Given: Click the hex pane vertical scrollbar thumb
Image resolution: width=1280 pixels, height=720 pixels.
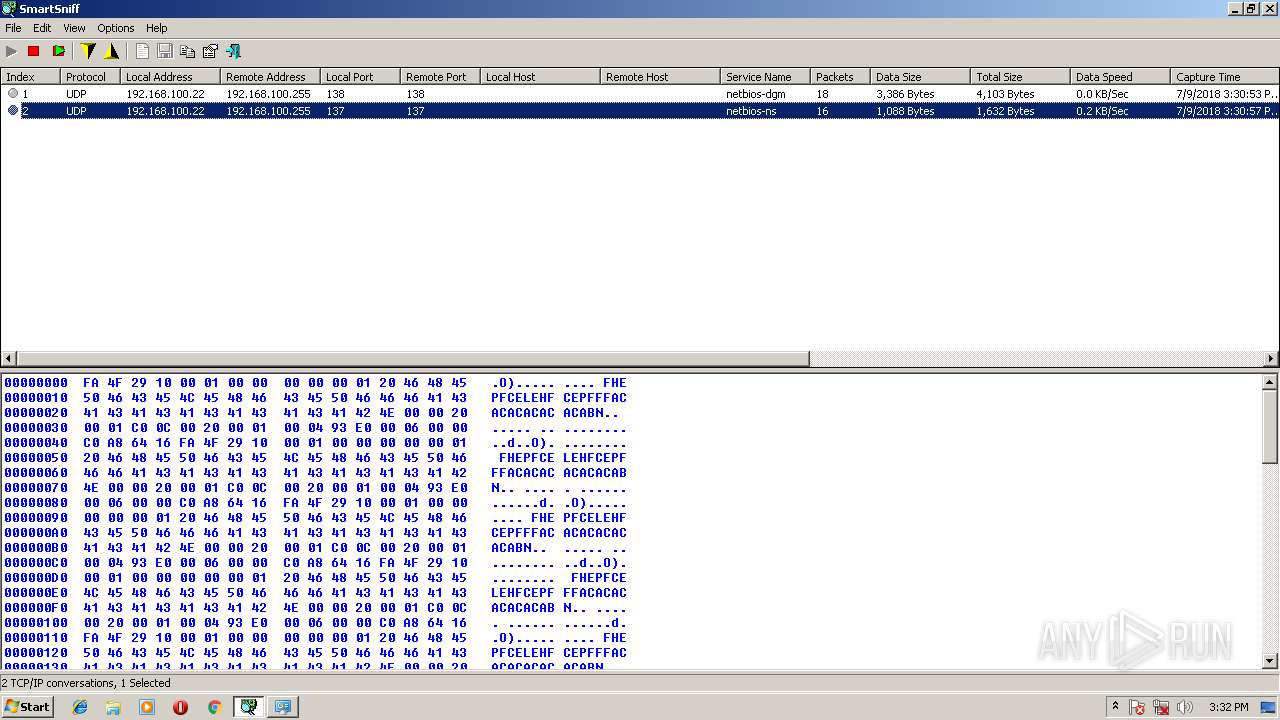Looking at the screenshot, I should [1271, 427].
